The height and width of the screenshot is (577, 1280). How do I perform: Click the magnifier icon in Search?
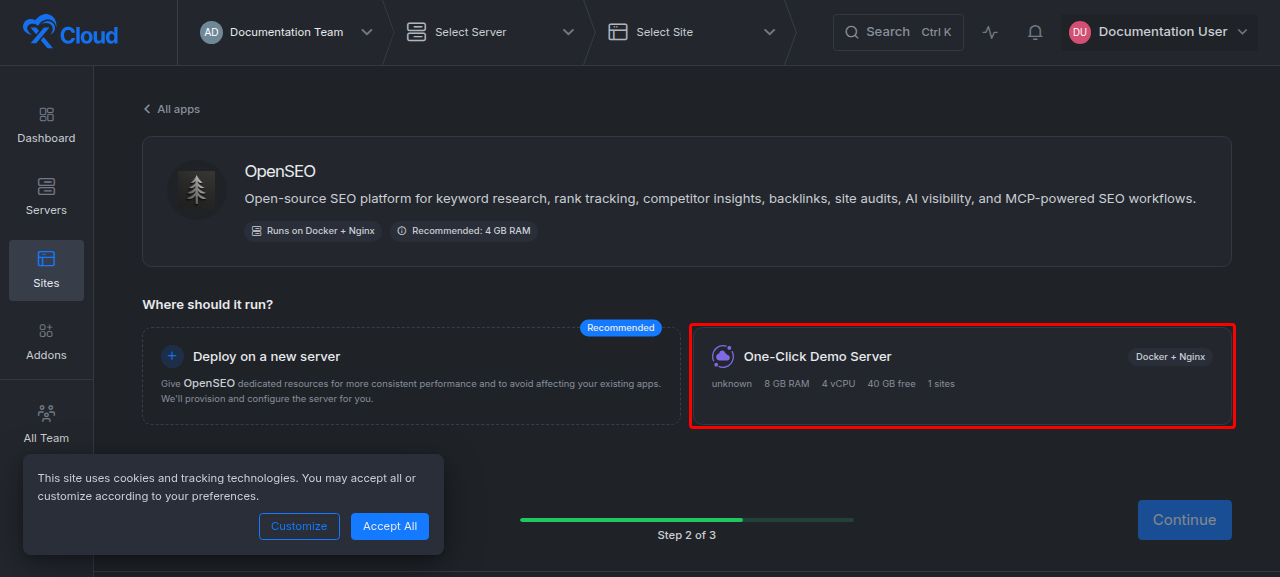click(852, 32)
